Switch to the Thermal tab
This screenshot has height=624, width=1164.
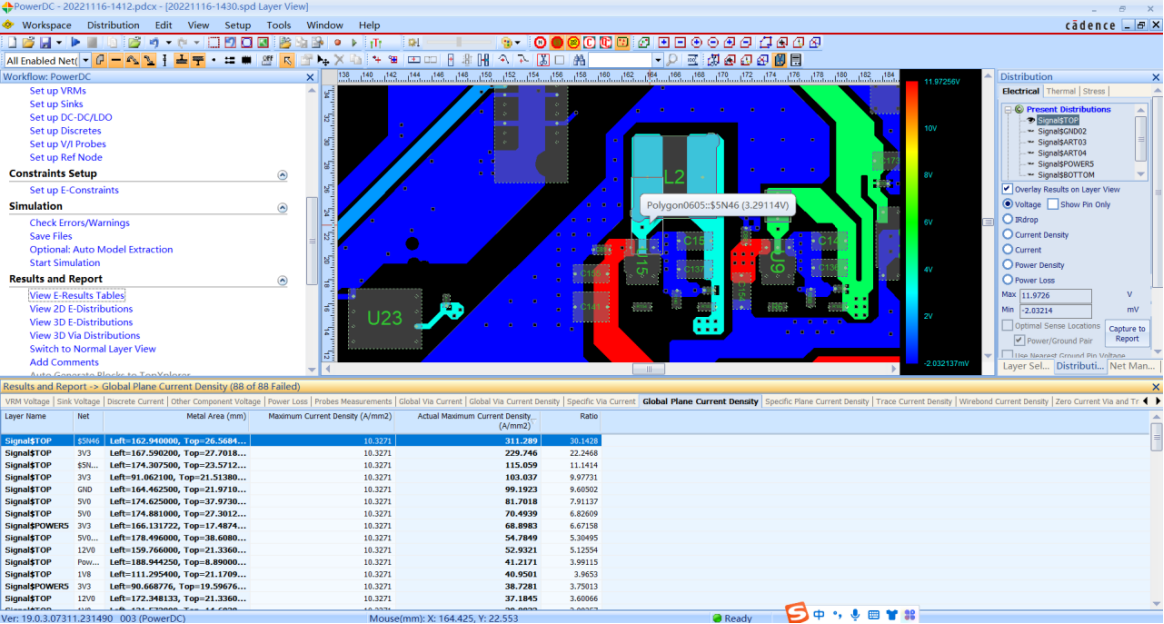1060,91
